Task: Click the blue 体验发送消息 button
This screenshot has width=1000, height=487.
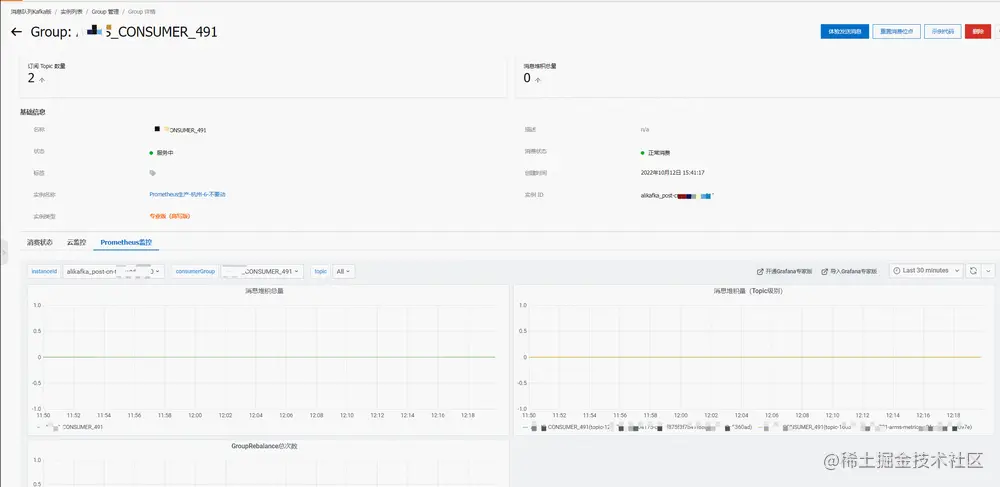Action: point(844,31)
